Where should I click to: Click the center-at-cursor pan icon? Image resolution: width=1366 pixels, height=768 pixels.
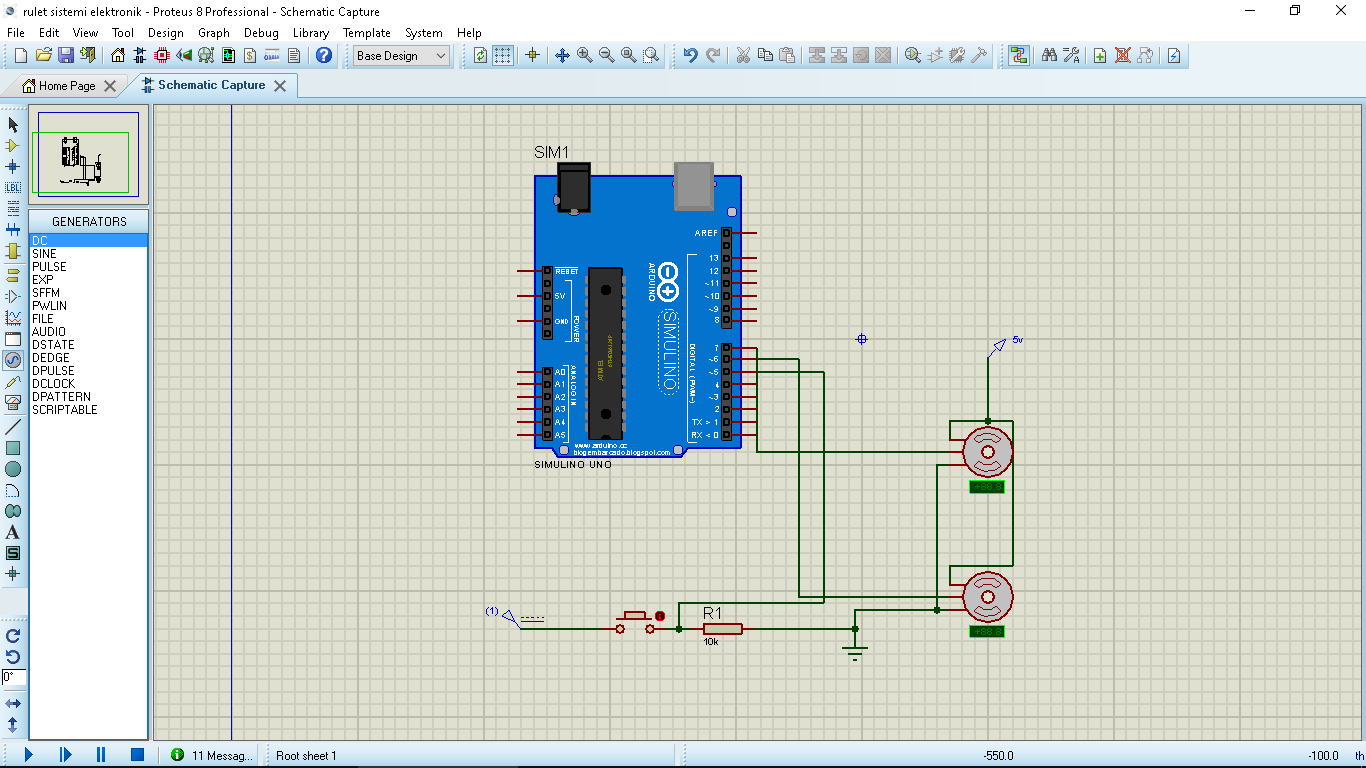coord(562,56)
